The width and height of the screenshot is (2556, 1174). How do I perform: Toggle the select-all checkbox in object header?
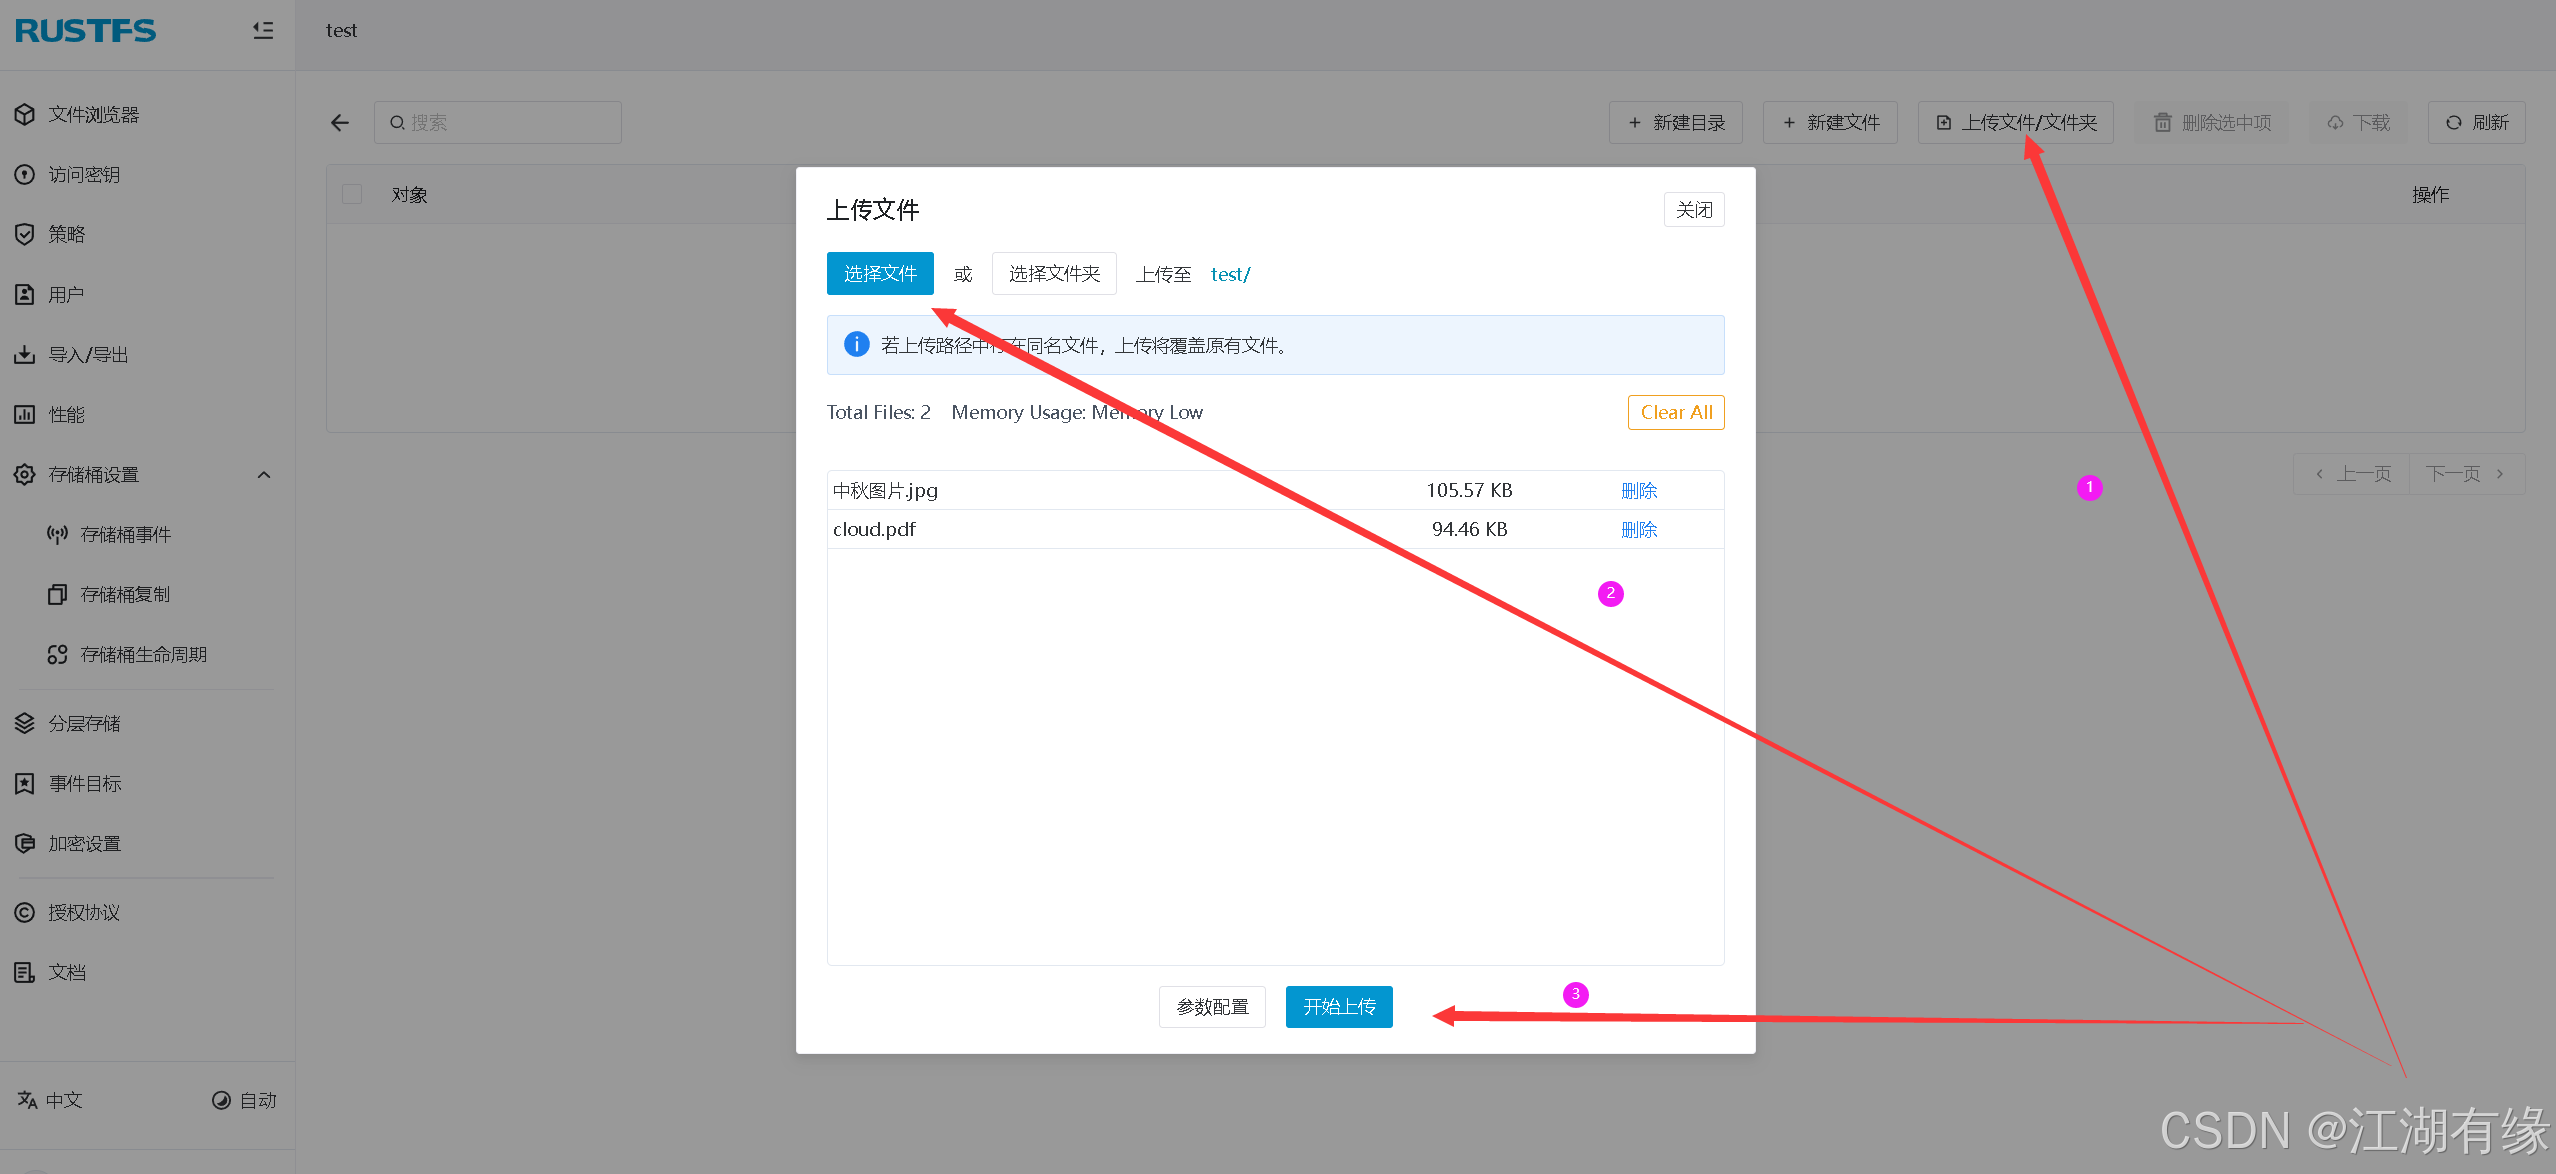pos(352,194)
